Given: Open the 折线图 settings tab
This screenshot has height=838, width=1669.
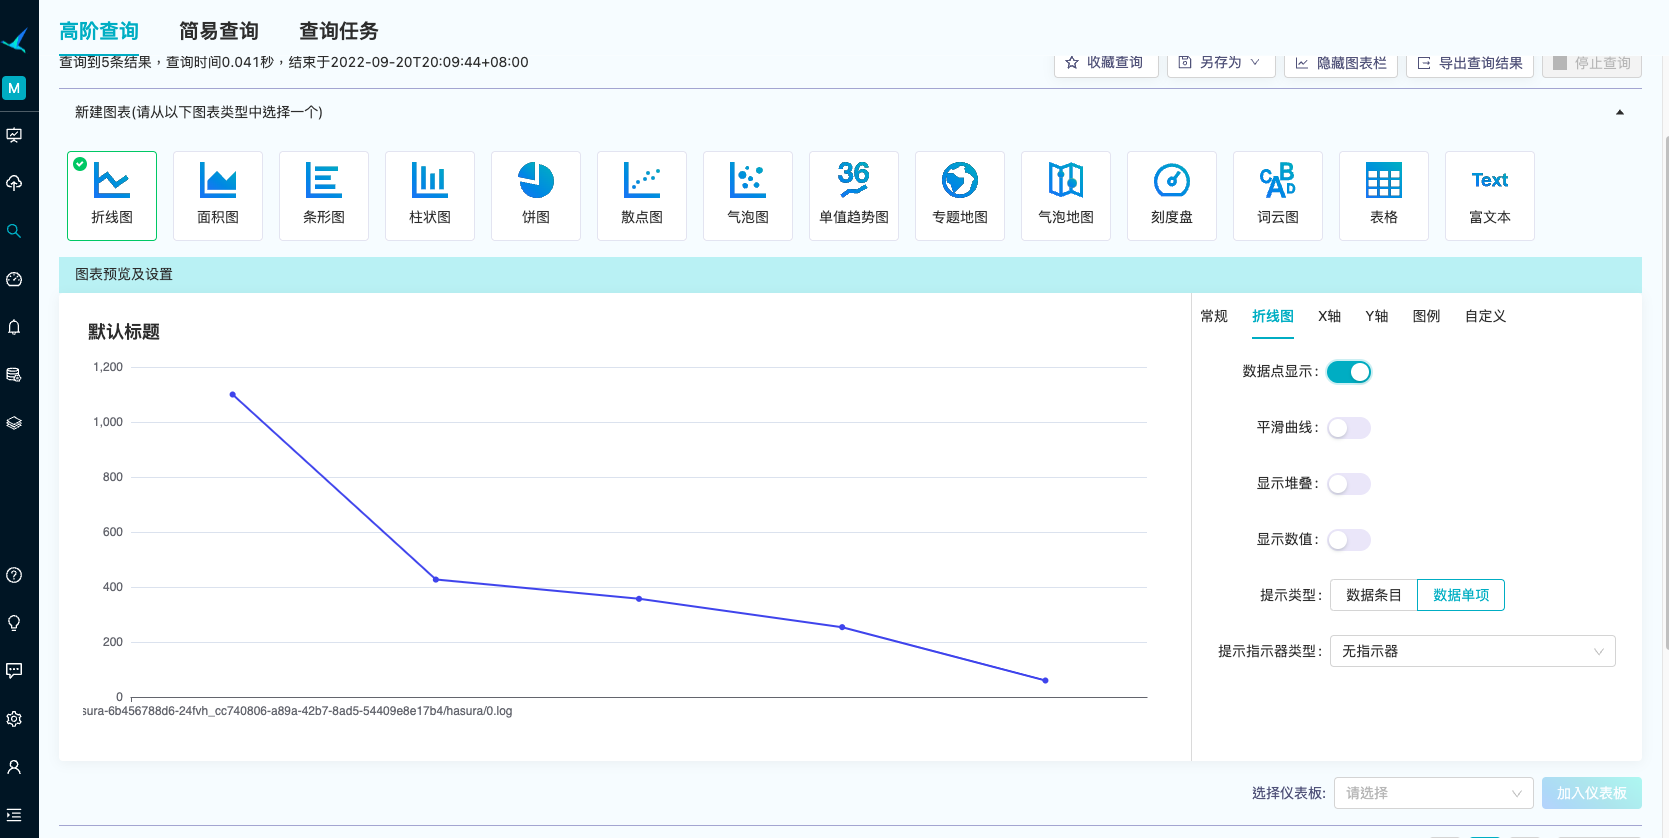Looking at the screenshot, I should tap(1273, 316).
